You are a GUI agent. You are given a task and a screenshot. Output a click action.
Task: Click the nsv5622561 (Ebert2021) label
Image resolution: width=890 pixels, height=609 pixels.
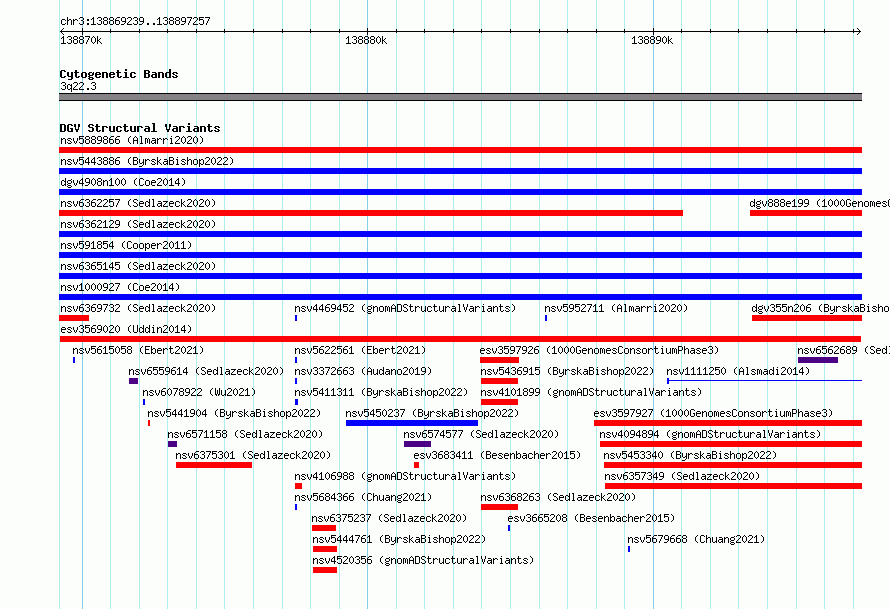click(x=360, y=350)
